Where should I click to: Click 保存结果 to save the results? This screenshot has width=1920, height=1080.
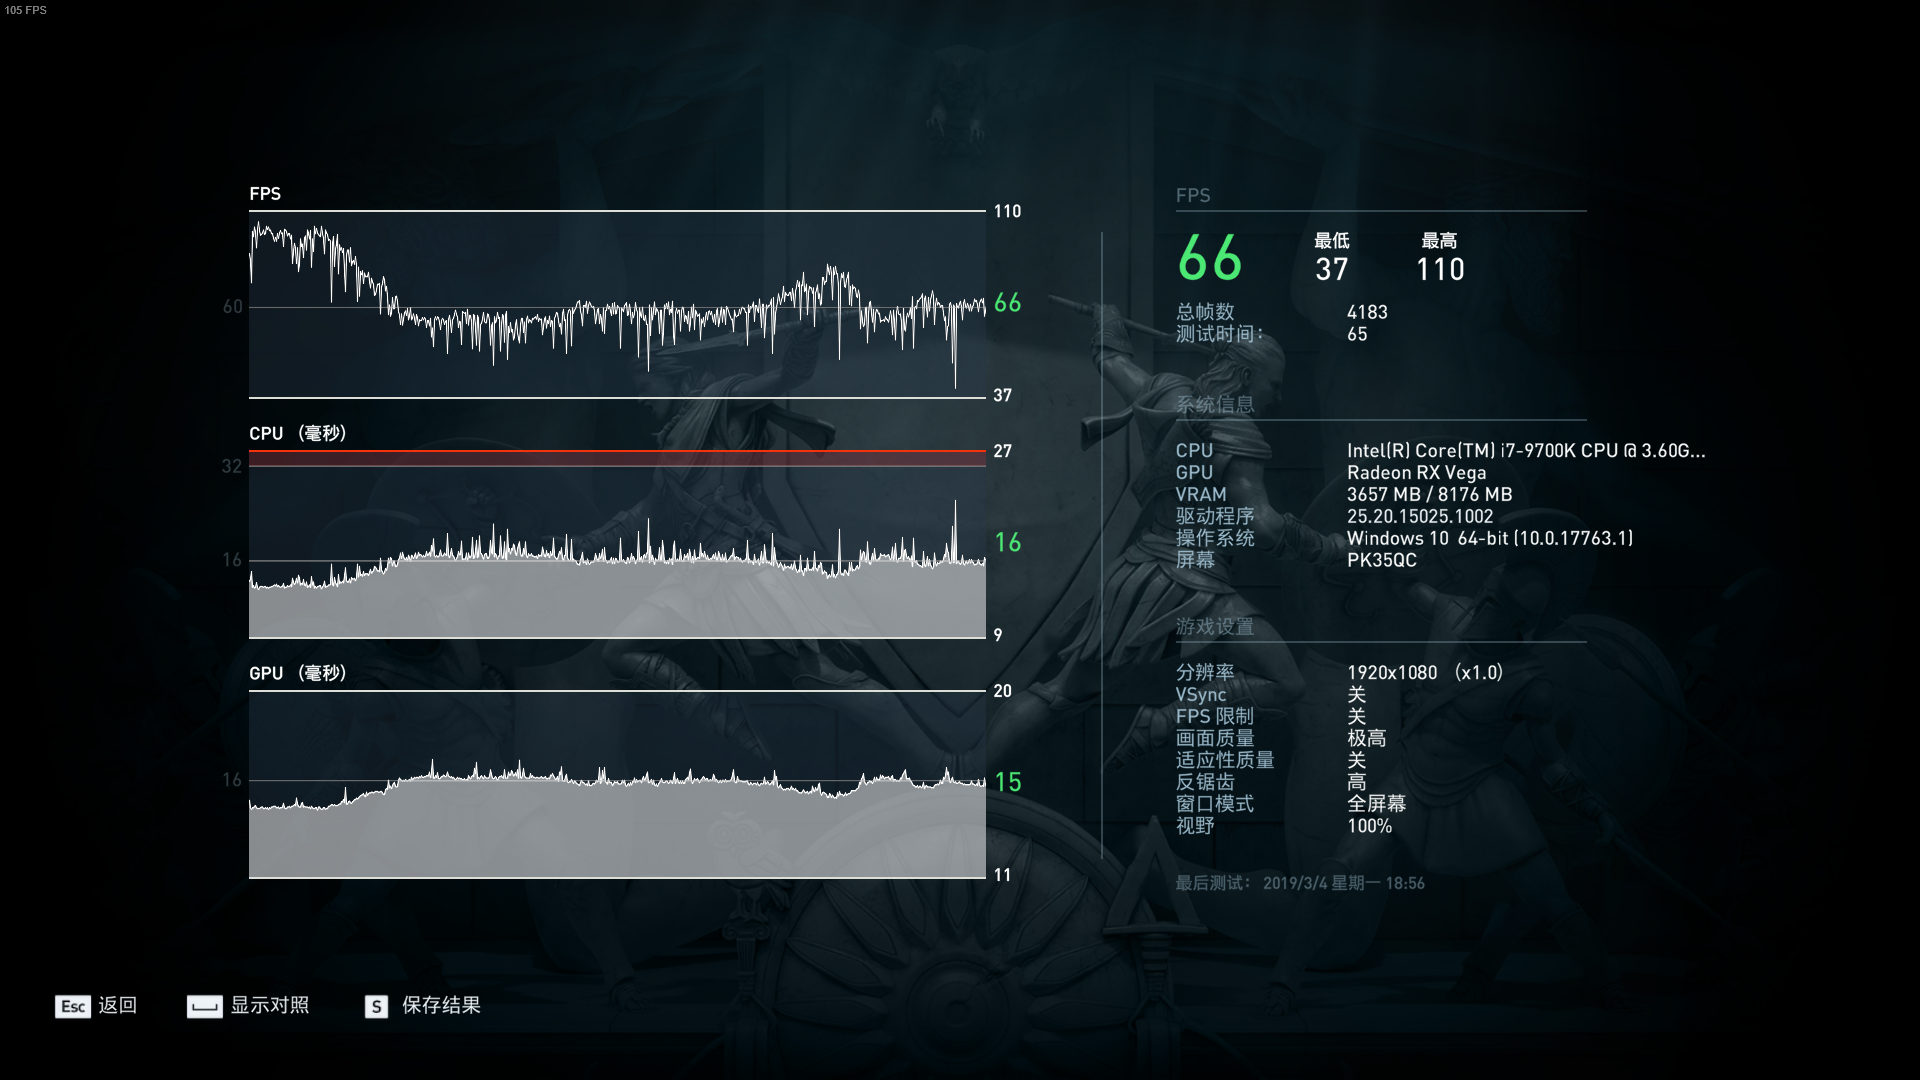[441, 1007]
